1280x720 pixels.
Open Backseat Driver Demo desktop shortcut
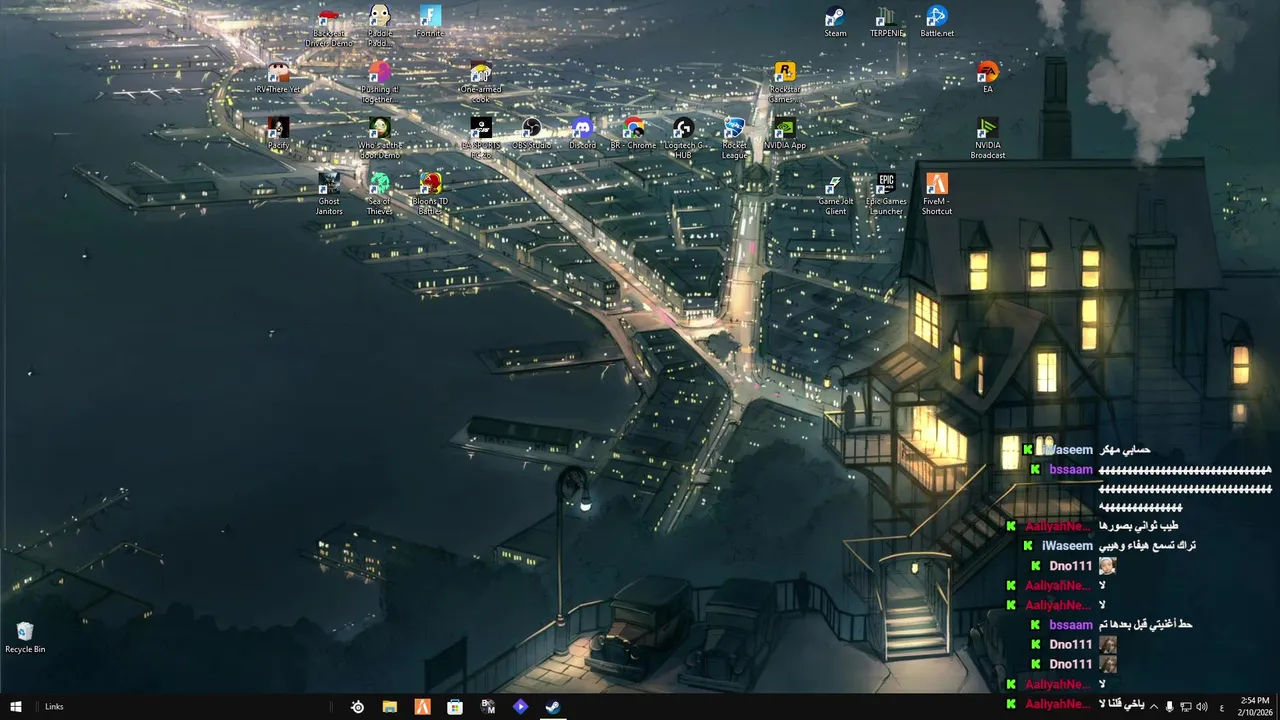pos(329,27)
